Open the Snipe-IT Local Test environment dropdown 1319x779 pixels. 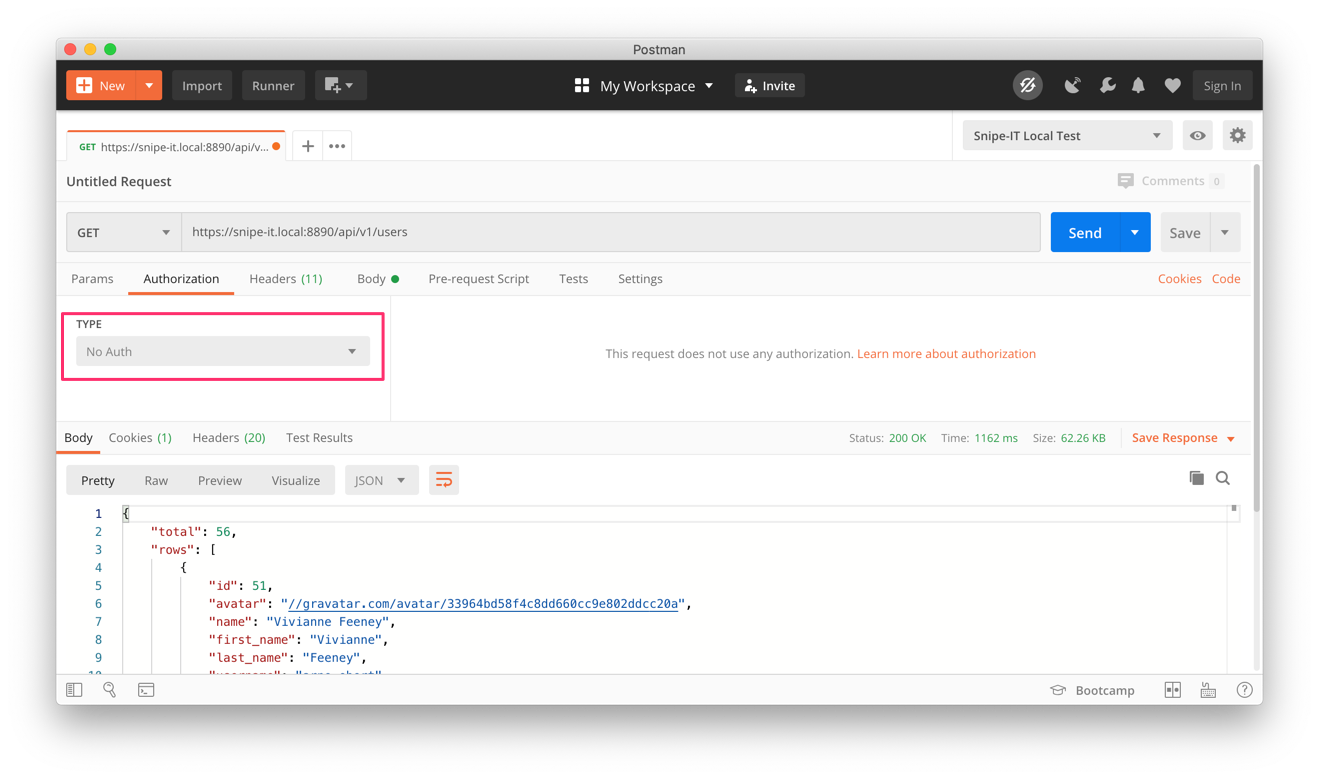point(1066,136)
